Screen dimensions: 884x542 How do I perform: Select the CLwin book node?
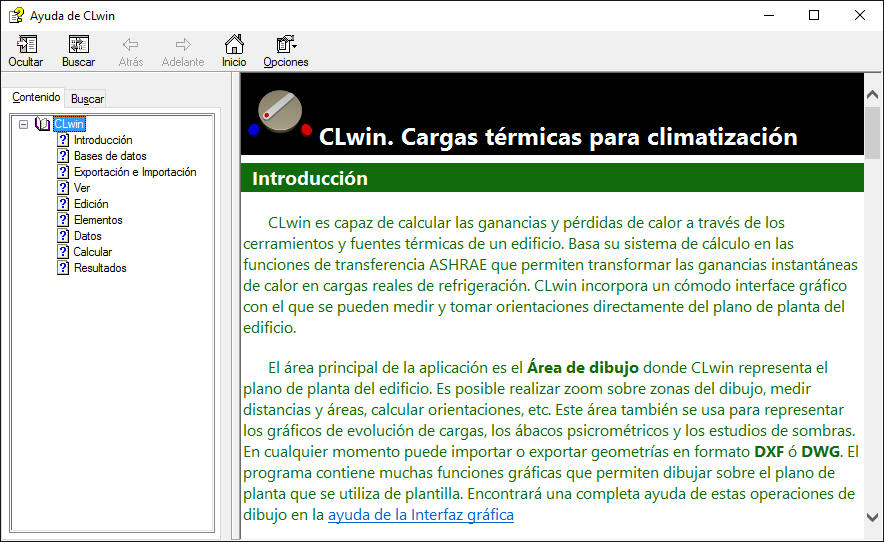pyautogui.click(x=69, y=124)
